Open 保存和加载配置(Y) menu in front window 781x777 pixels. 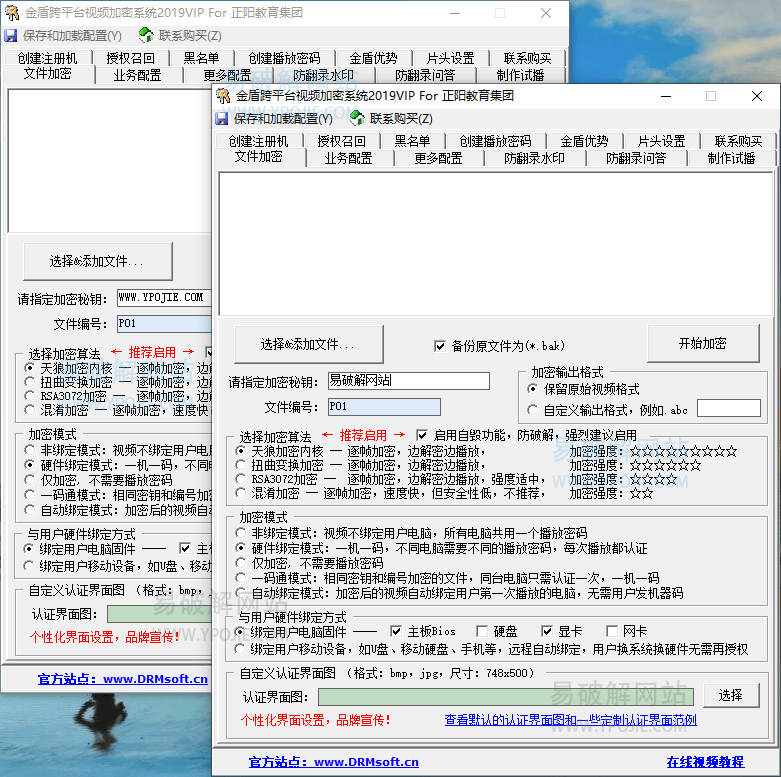click(x=283, y=119)
